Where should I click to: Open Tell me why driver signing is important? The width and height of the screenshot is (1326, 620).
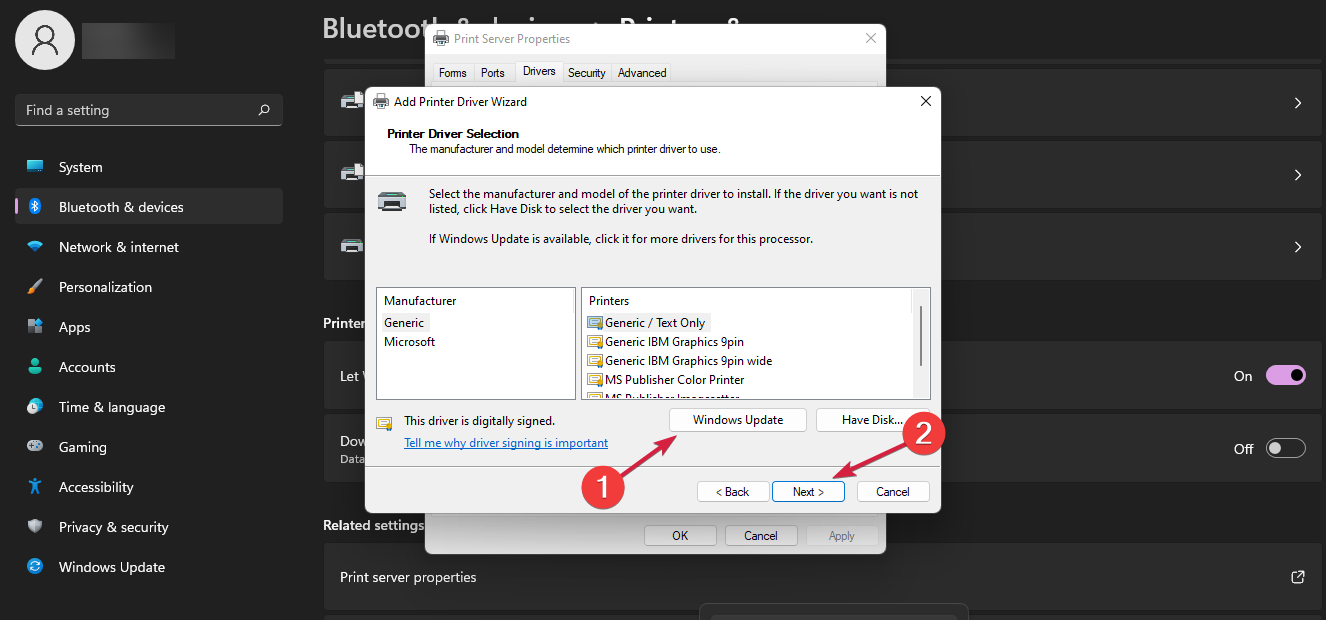click(x=506, y=443)
